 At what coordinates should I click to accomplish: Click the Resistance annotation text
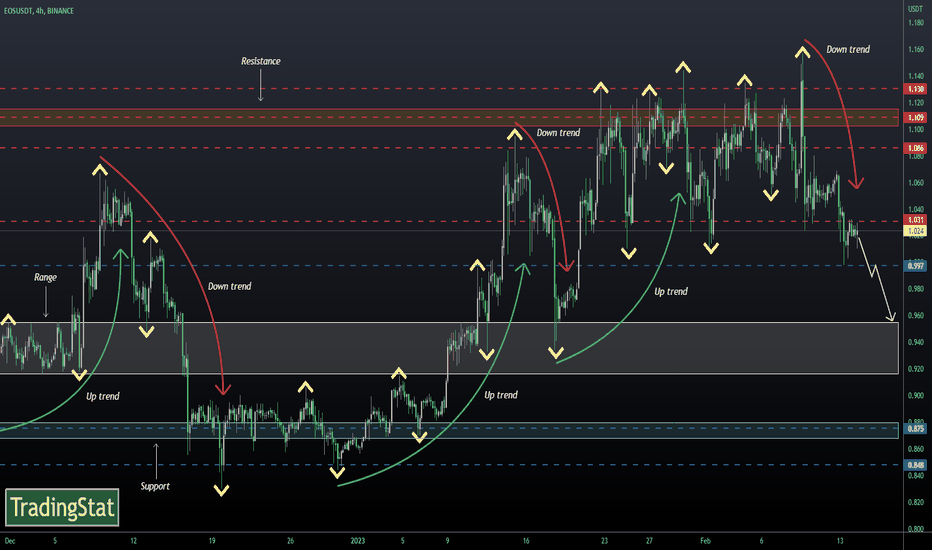[260, 61]
